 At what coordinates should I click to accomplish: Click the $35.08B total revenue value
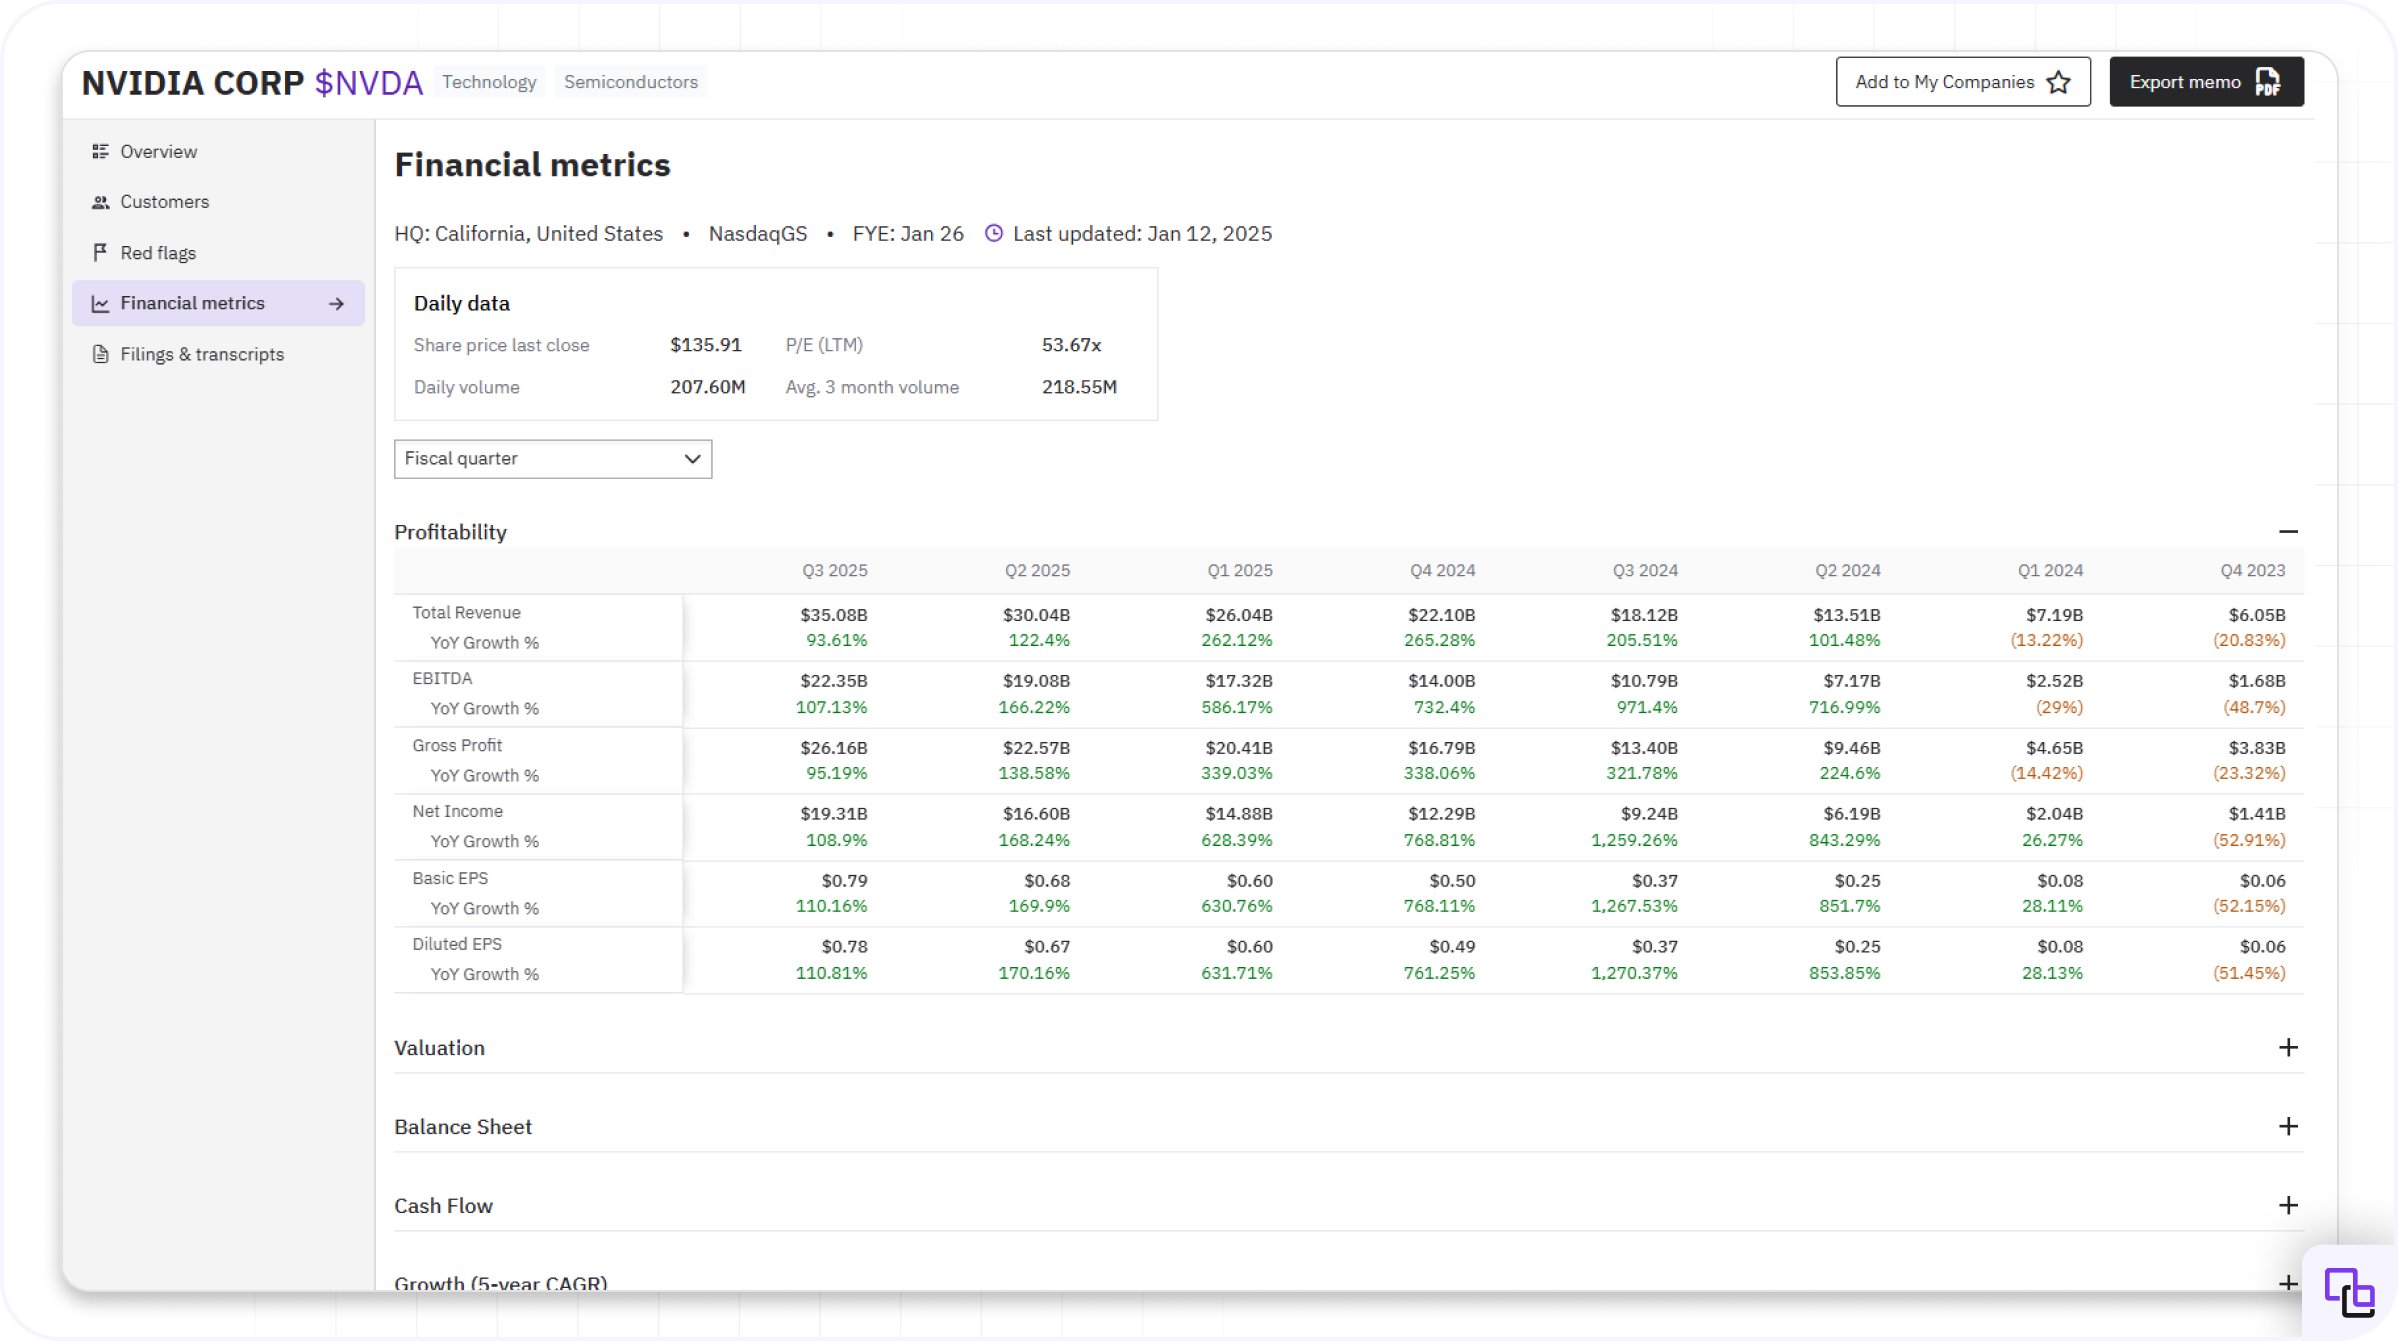pos(833,615)
